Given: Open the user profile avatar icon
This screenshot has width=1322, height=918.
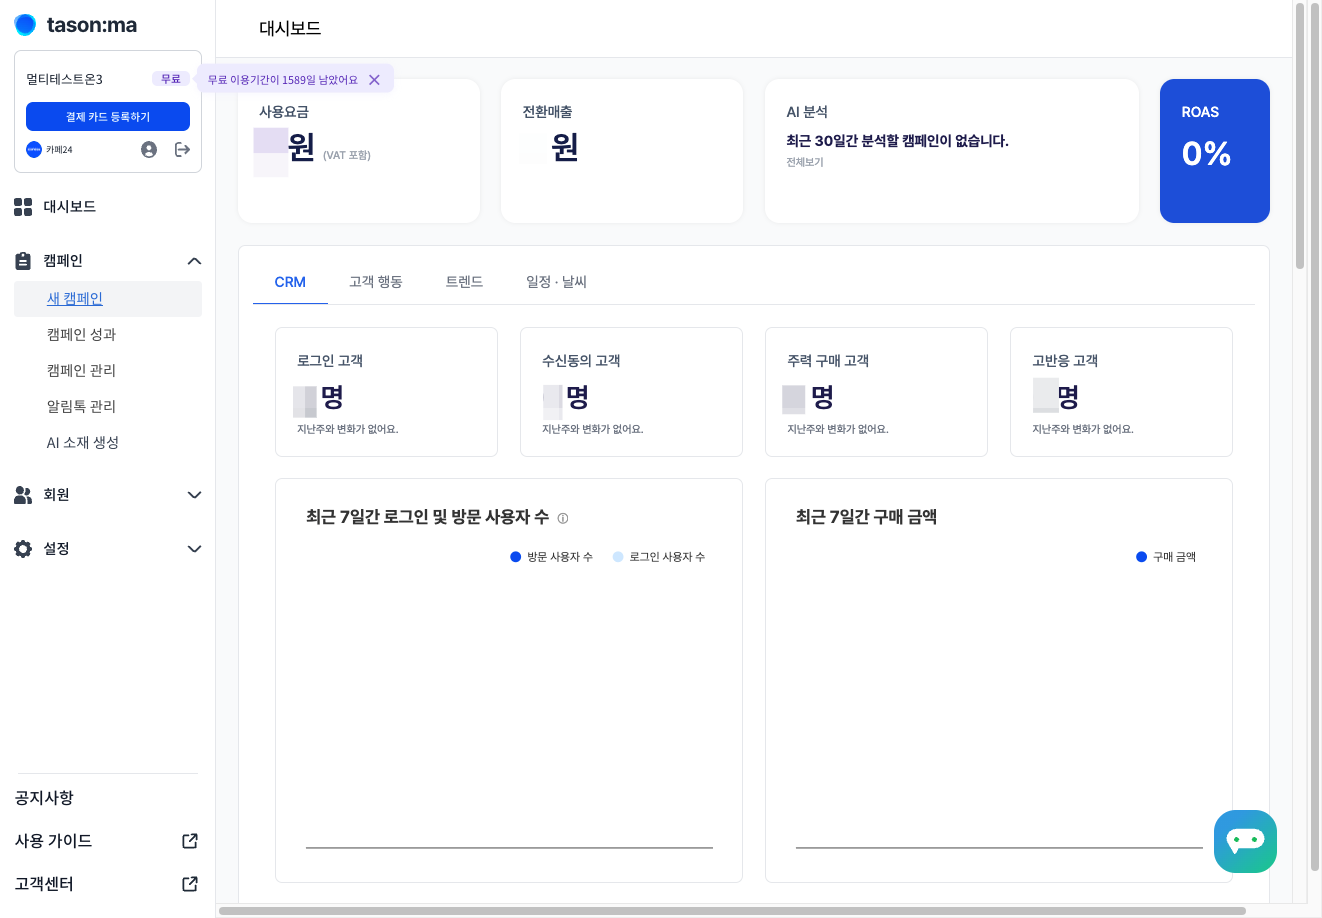Looking at the screenshot, I should pos(149,149).
